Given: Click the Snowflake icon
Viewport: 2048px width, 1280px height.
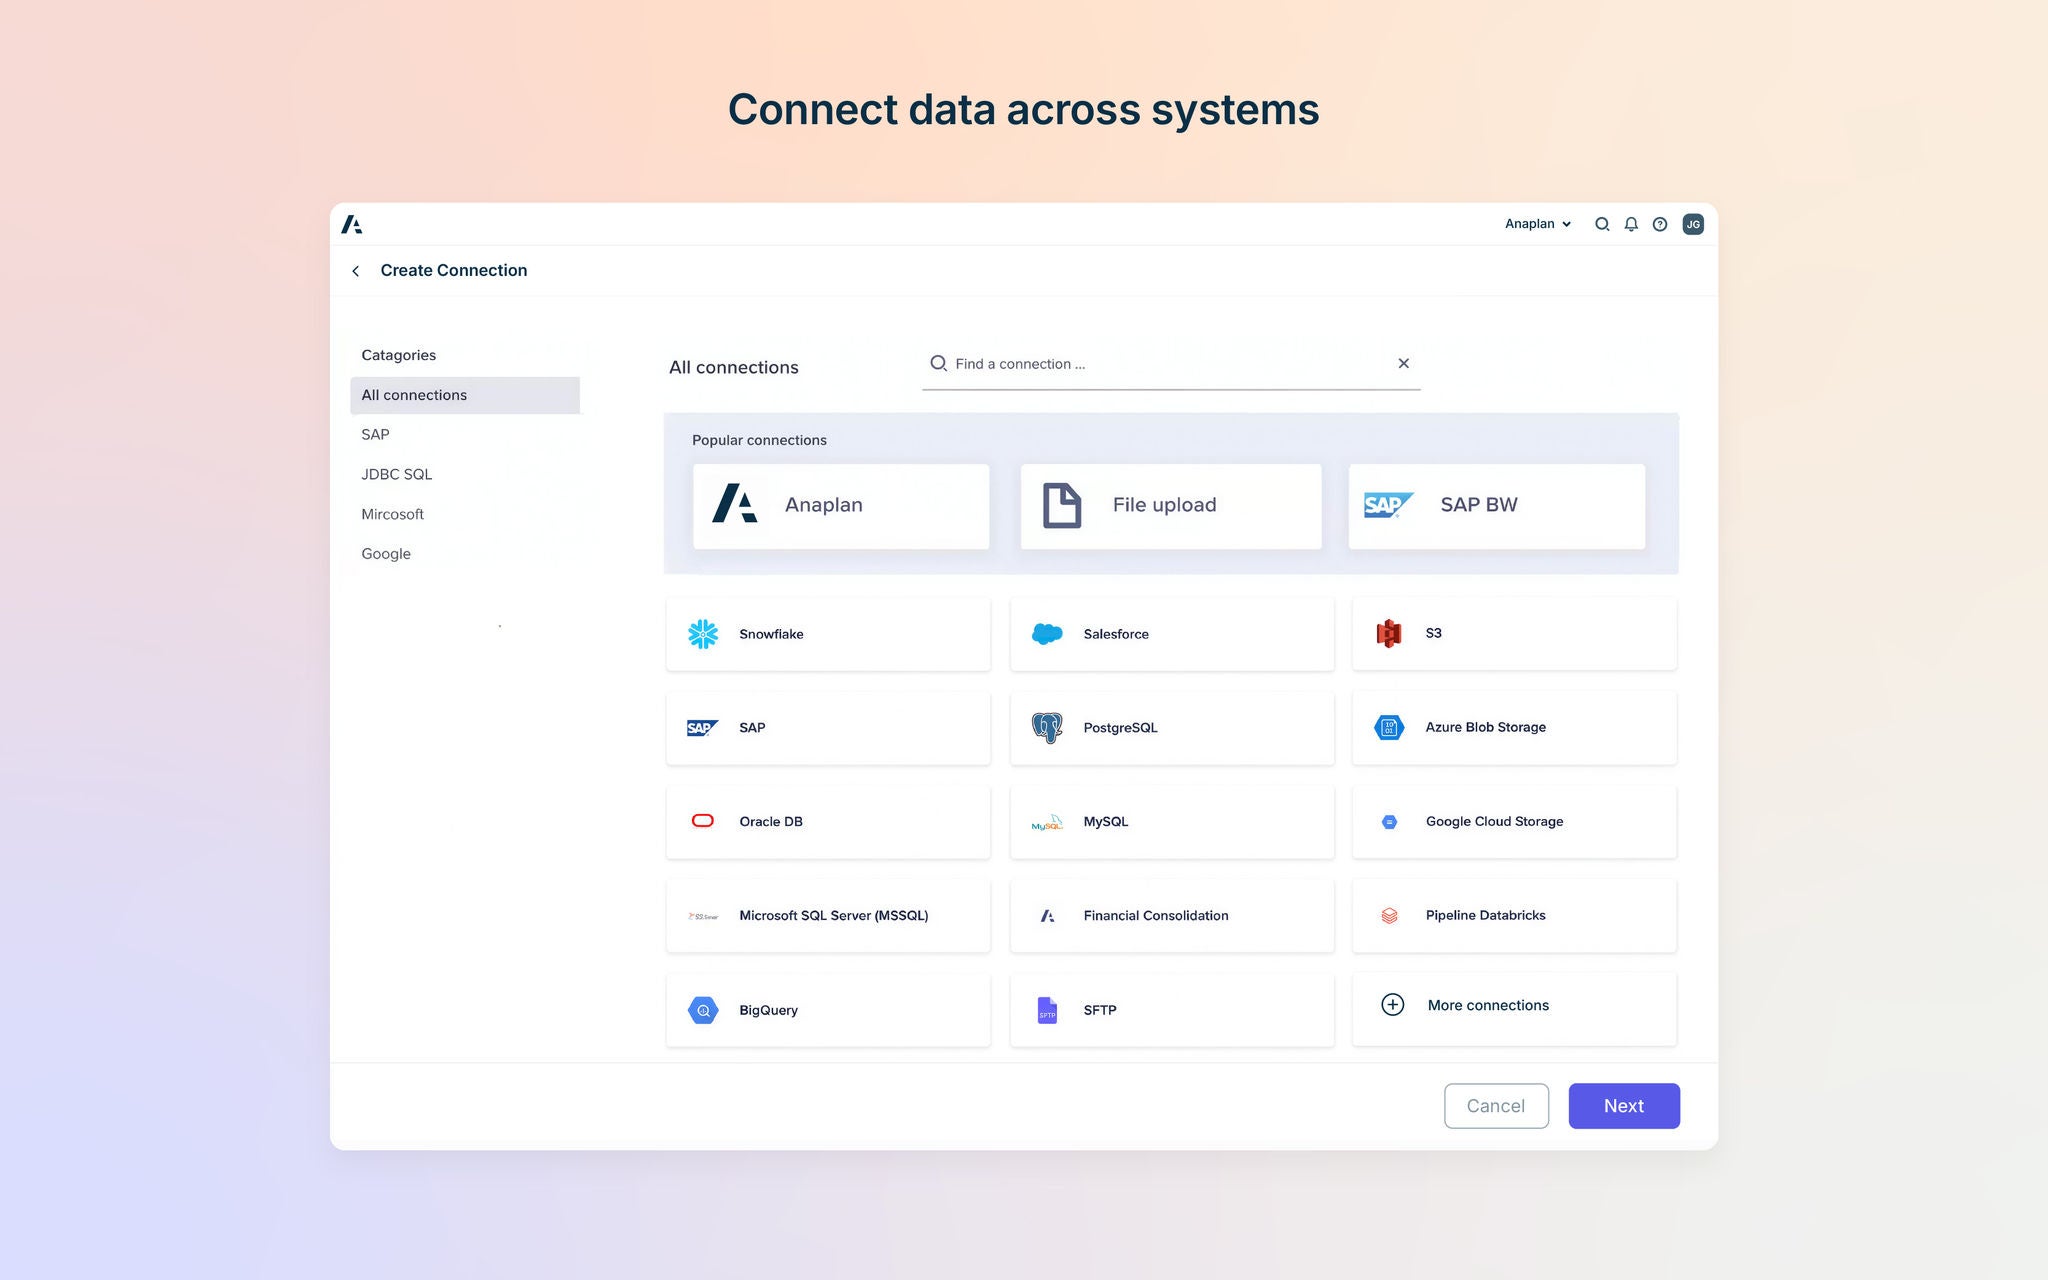Looking at the screenshot, I should click(x=703, y=634).
